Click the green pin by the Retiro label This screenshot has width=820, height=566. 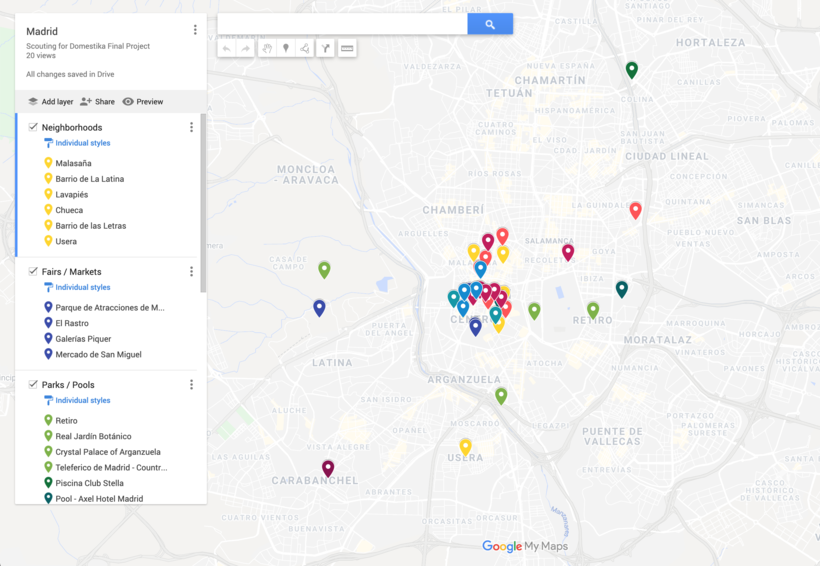pos(593,310)
